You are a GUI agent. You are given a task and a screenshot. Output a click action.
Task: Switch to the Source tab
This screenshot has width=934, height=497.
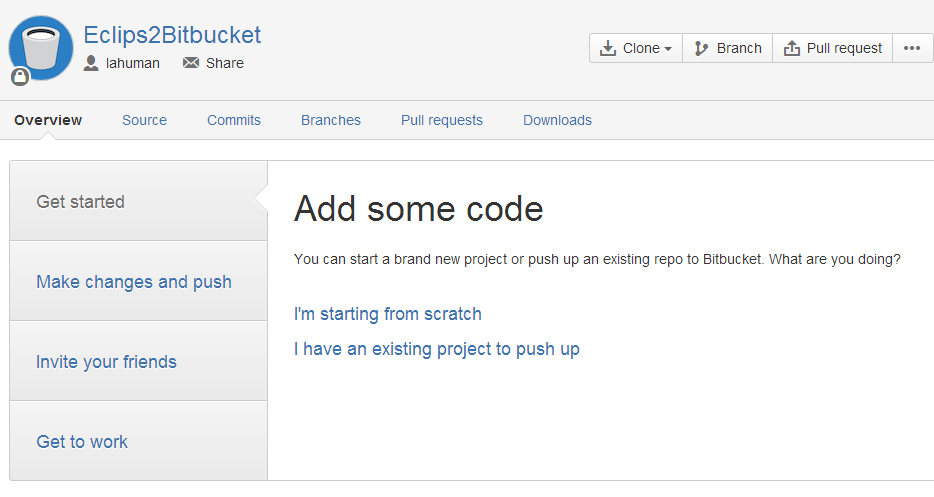(x=144, y=120)
